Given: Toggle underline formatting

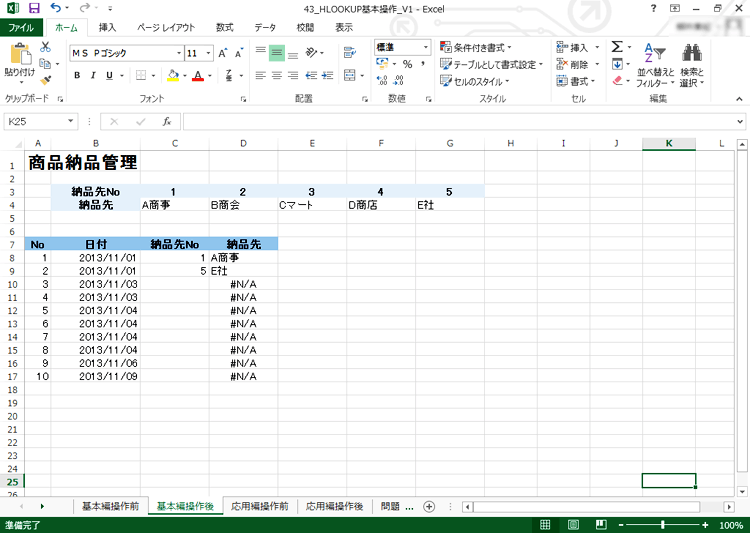Looking at the screenshot, I should [110, 75].
